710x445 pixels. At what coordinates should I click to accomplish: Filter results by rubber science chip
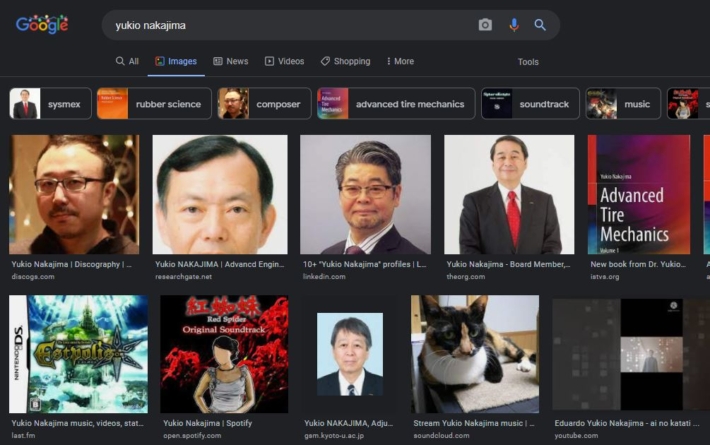[154, 104]
